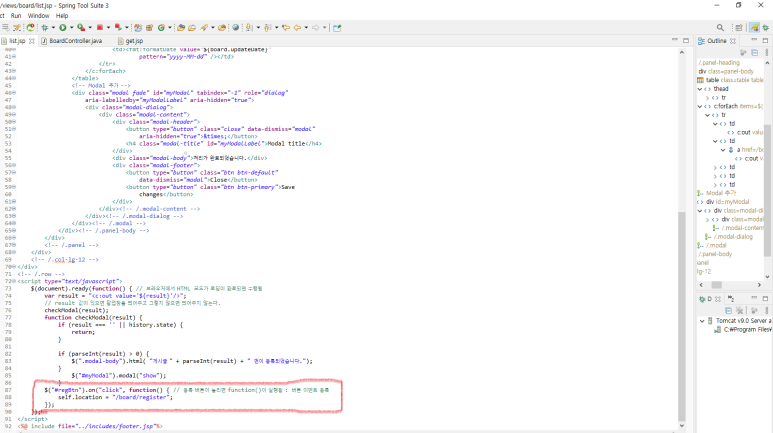Viewport: 773px width, 433px height.
Task: Click the New Java Package icon
Action: [149, 28]
